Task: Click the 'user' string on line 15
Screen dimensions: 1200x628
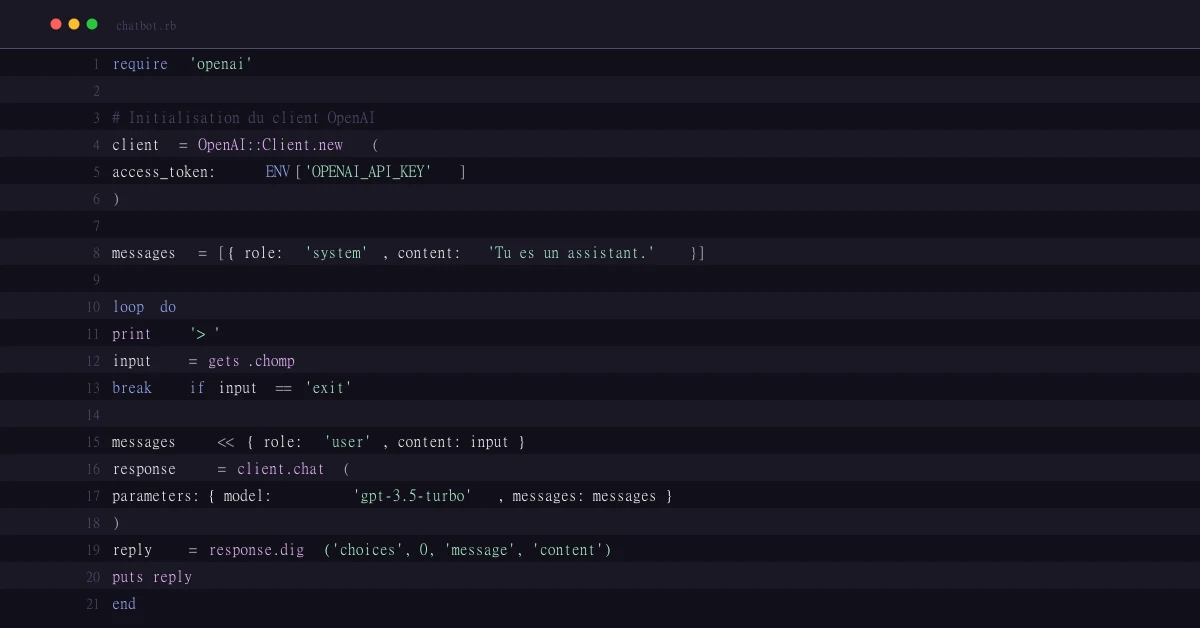Action: point(348,442)
